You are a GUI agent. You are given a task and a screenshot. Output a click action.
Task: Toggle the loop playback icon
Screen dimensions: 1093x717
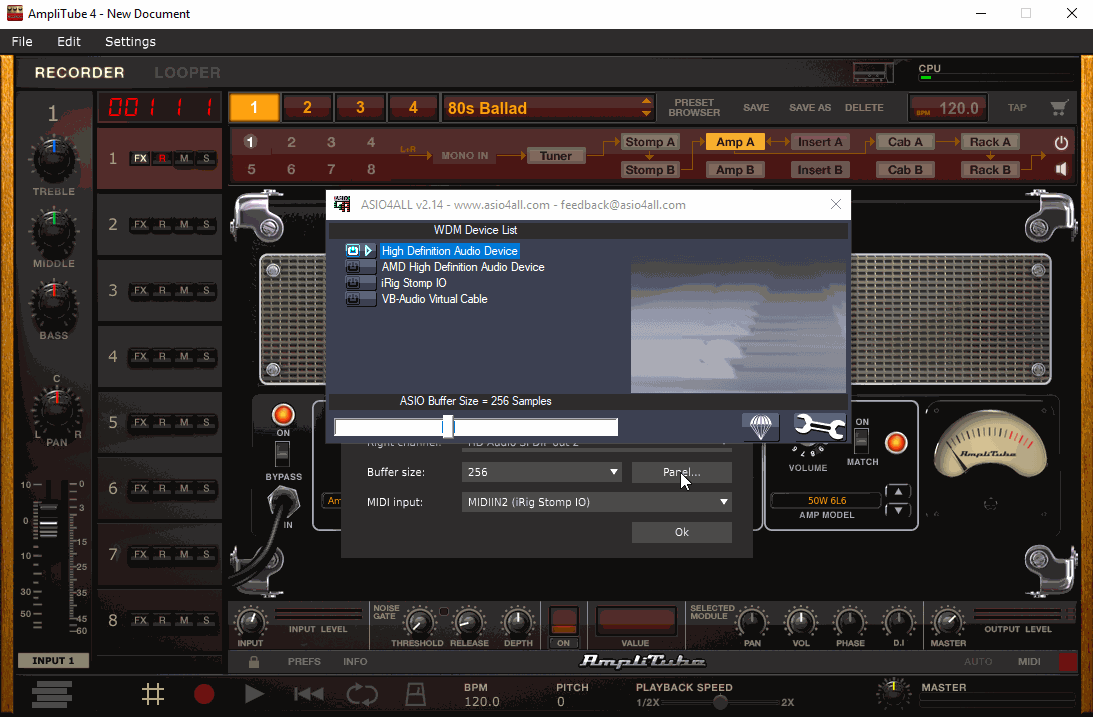(x=362, y=693)
